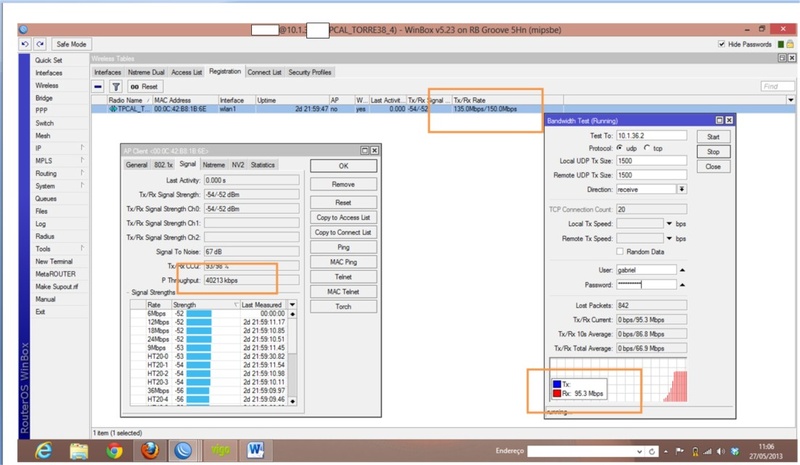Viewport: 800px width, 465px height.
Task: Click the Find search field
Action: 778,87
